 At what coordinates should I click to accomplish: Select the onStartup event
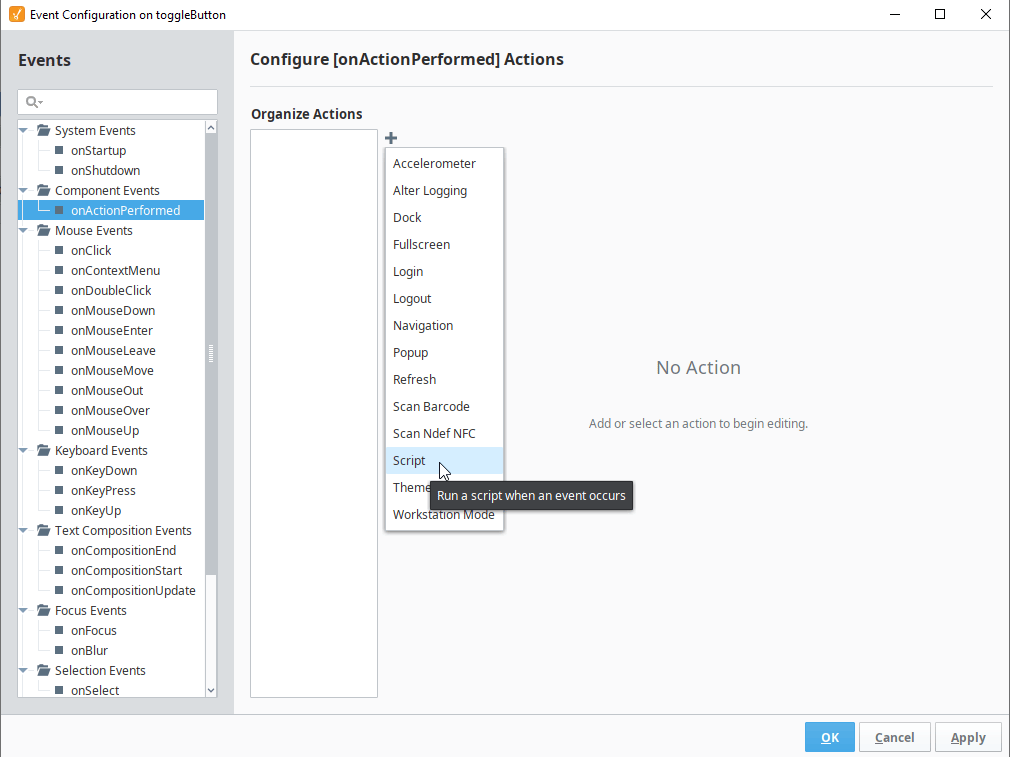[x=99, y=150]
